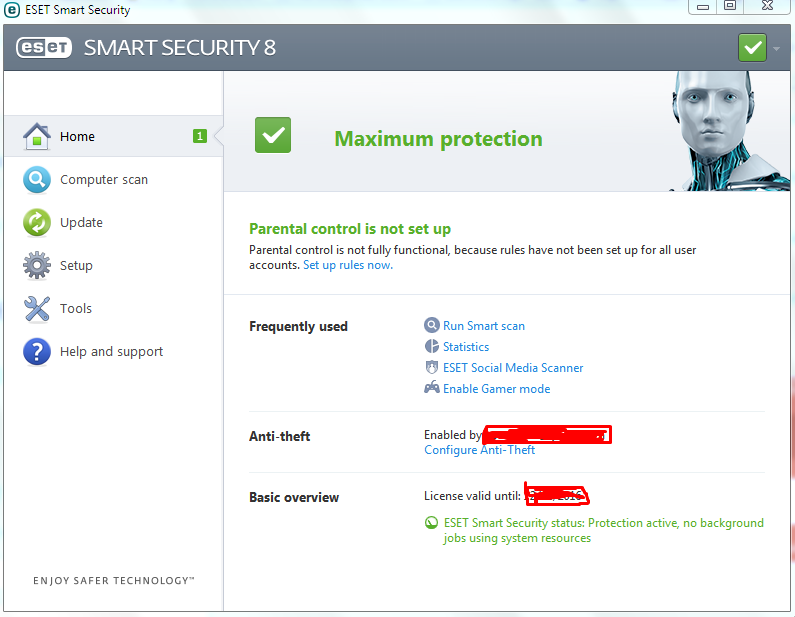Viewport: 795px width, 617px height.
Task: Click the green notification badge on Home
Action: 200,136
